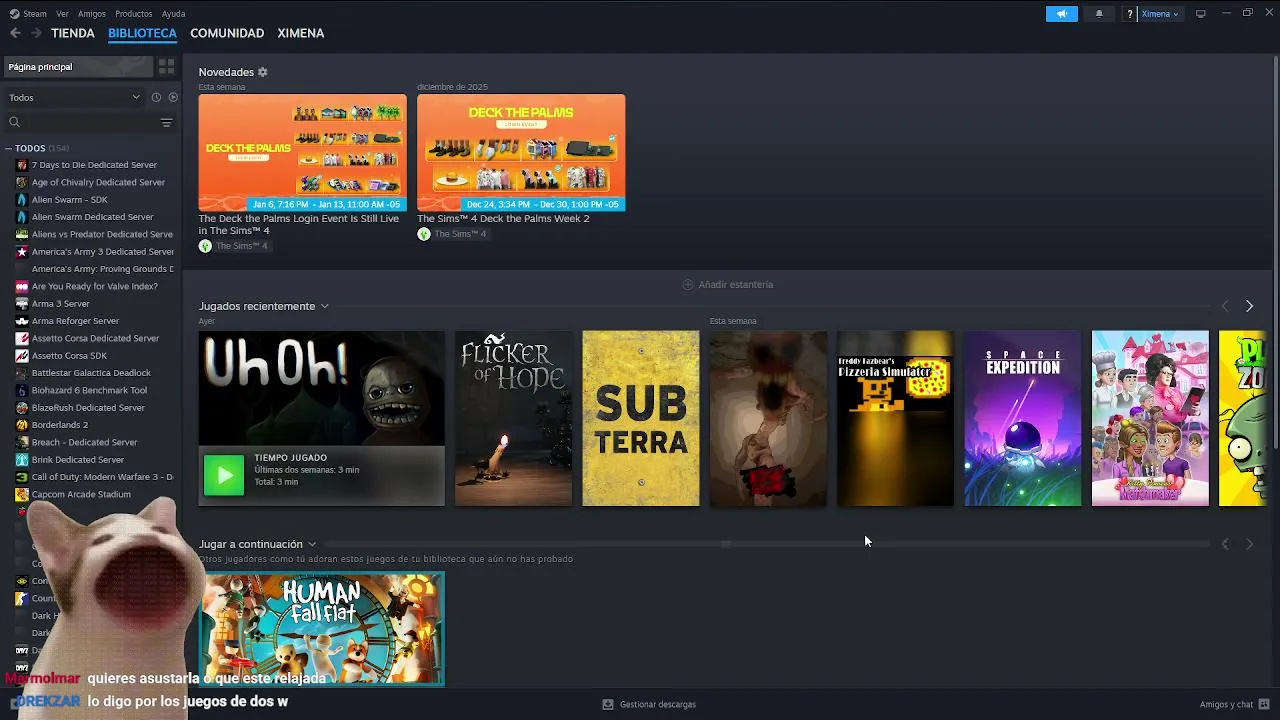The width and height of the screenshot is (1280, 720).
Task: Open the downloads manager icon
Action: click(x=608, y=704)
